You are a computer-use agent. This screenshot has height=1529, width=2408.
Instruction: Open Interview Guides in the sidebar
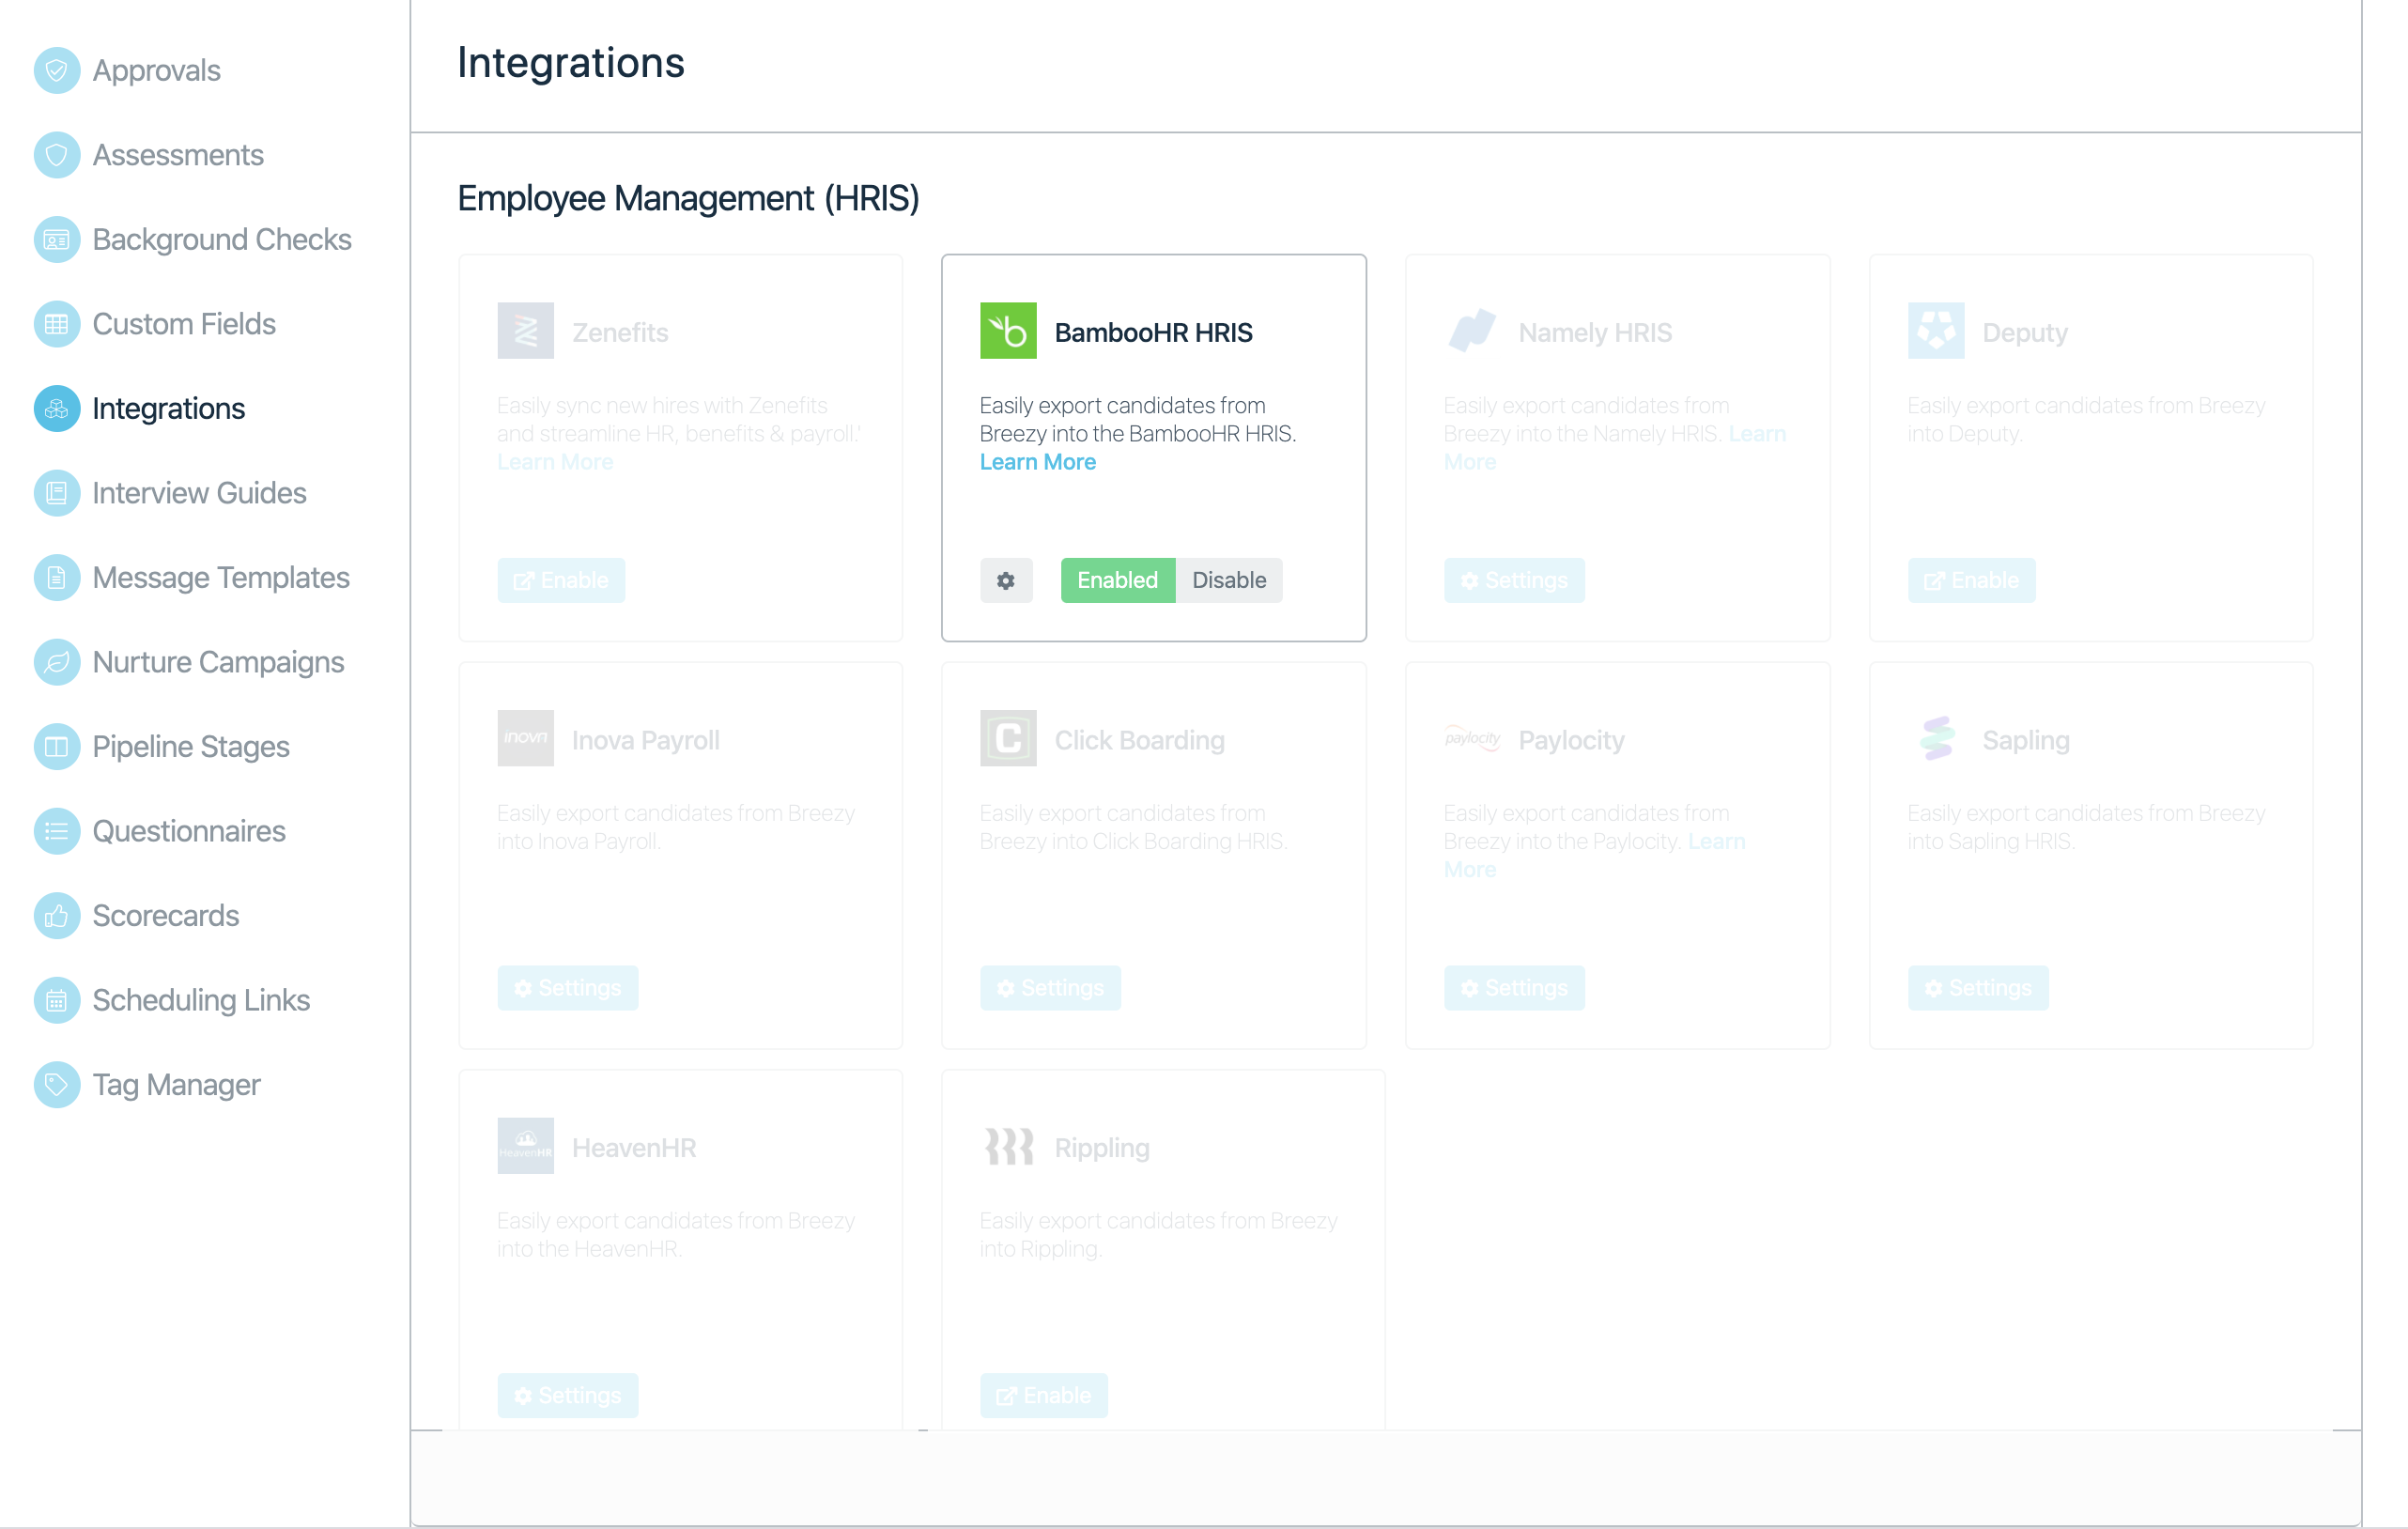(x=199, y=493)
